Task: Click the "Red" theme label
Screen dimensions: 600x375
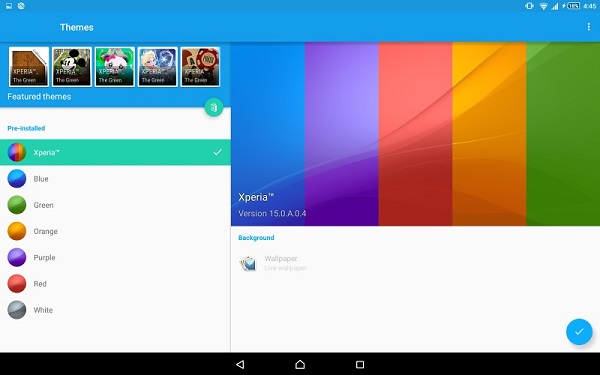Action: (x=40, y=284)
